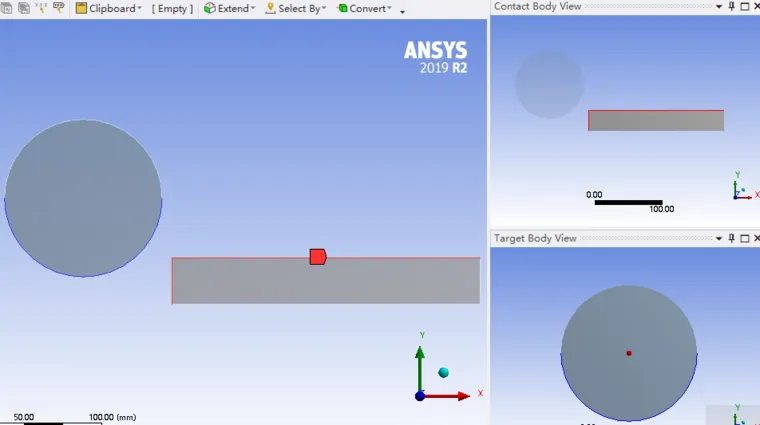The width and height of the screenshot is (760, 425).
Task: Click the faded circle in Contact Body View
Action: (x=549, y=85)
